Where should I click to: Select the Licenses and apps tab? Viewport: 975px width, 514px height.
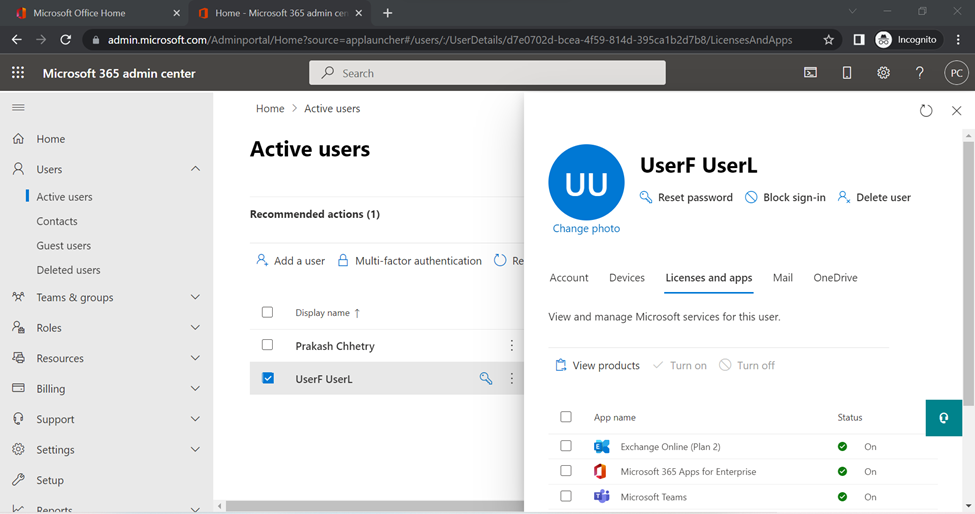point(709,278)
